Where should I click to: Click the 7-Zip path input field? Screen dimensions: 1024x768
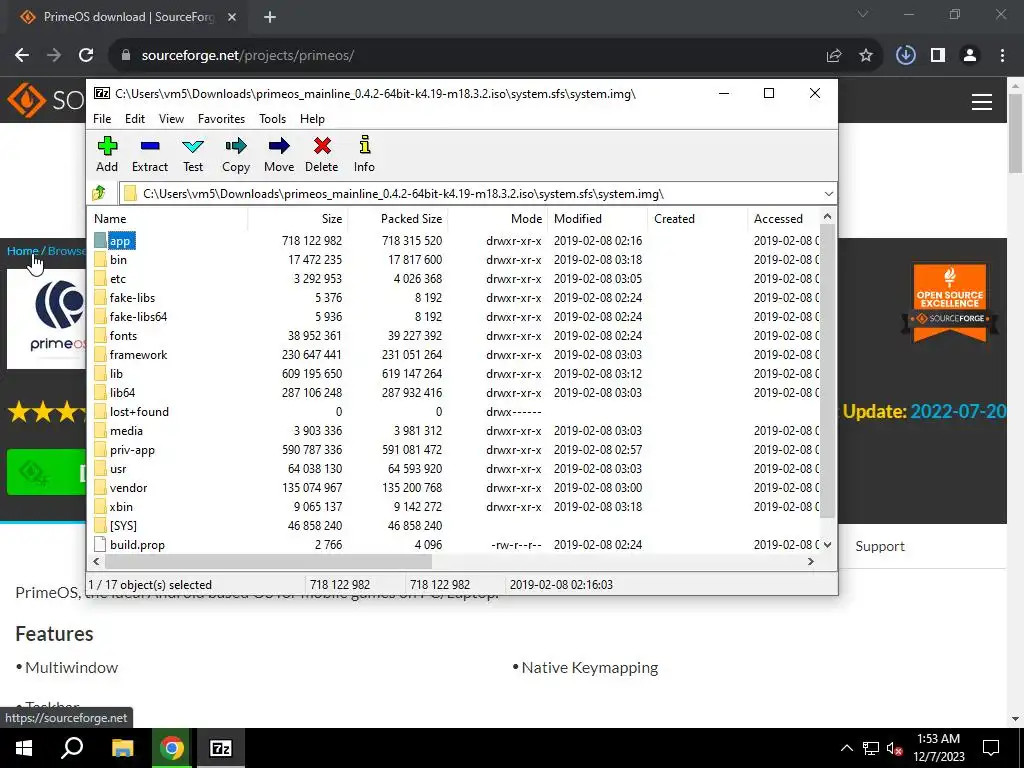[477, 194]
